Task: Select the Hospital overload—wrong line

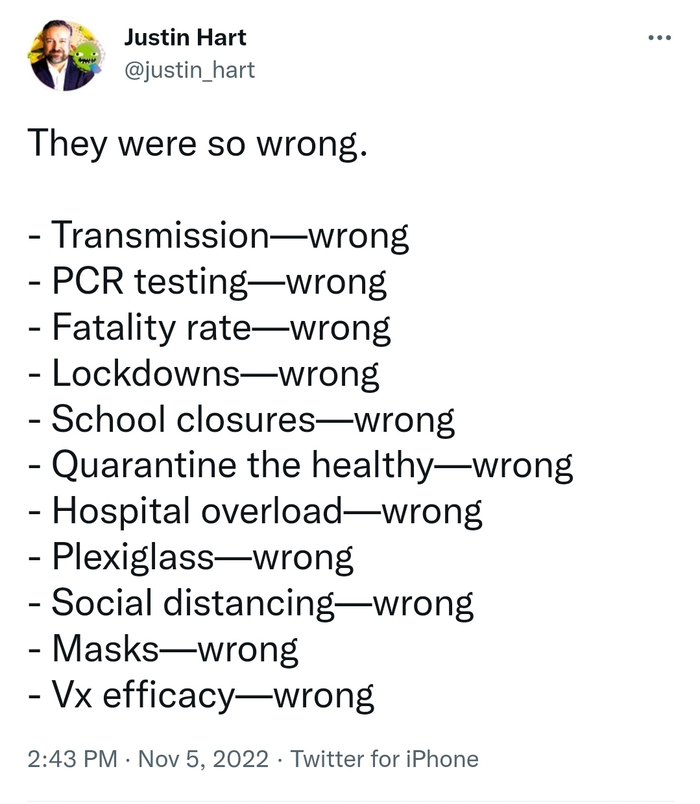Action: [x=255, y=512]
